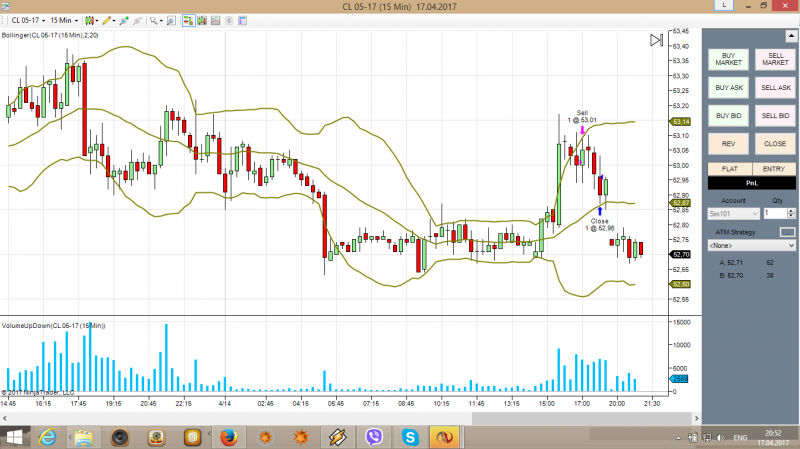Click the greyed-out zoom-out magnifier icon
Image resolution: width=800 pixels, height=449 pixels.
(x=137, y=20)
